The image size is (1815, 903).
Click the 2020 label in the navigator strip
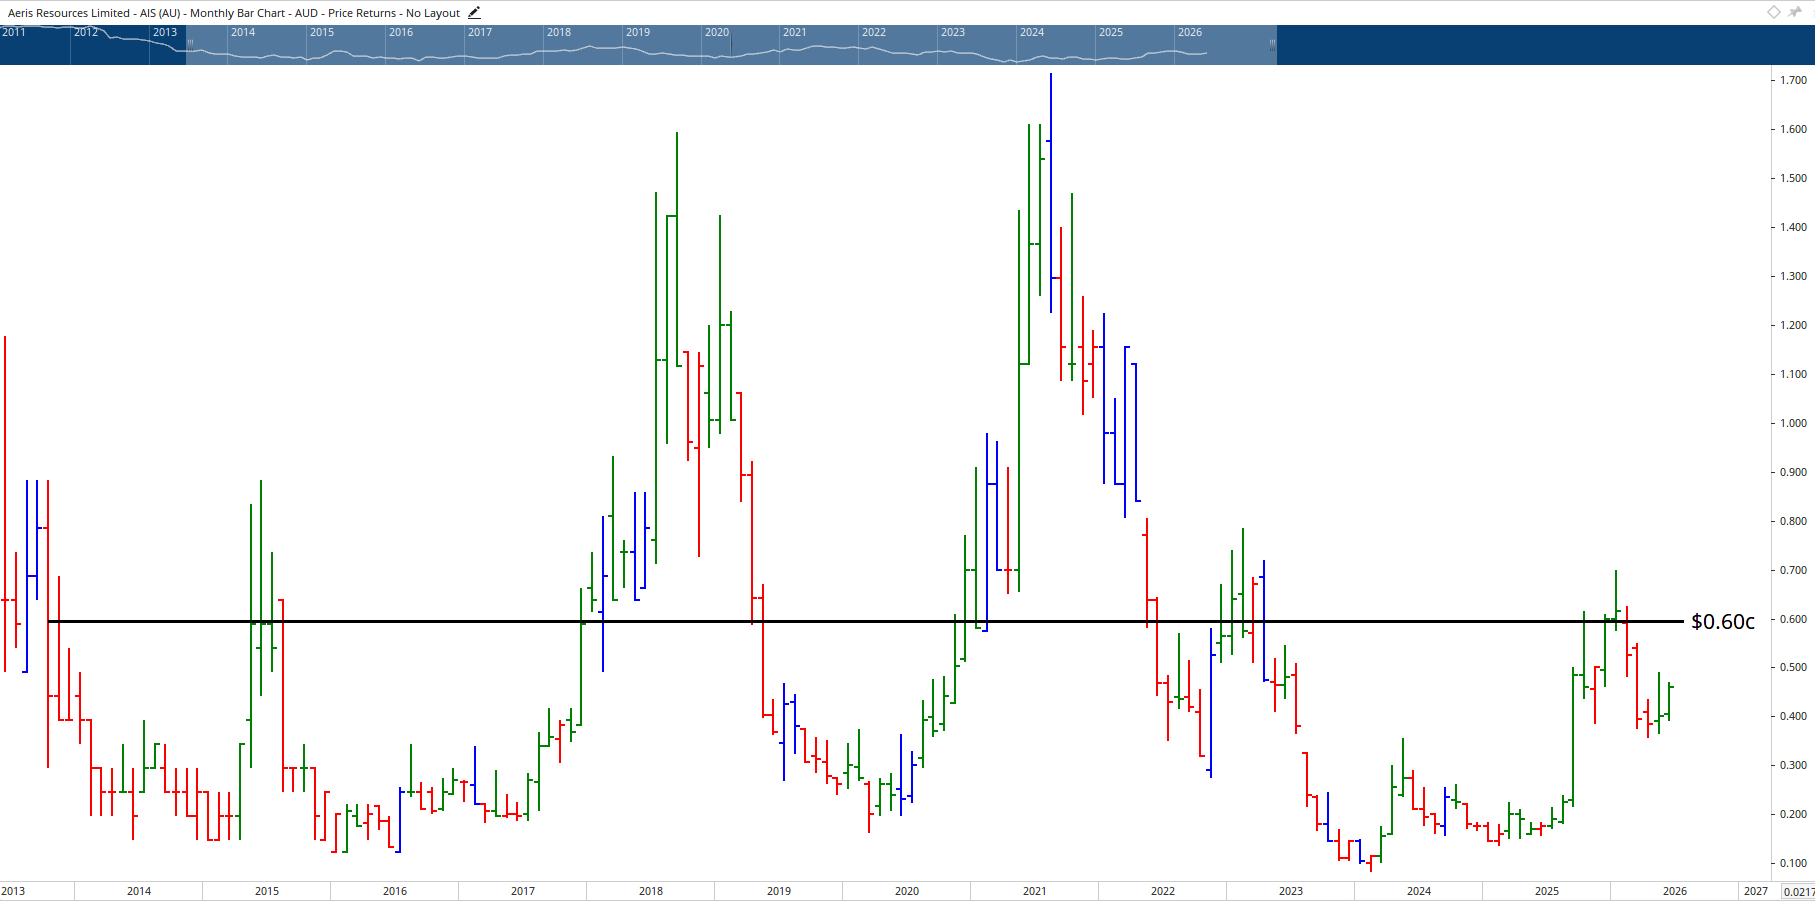coord(717,32)
